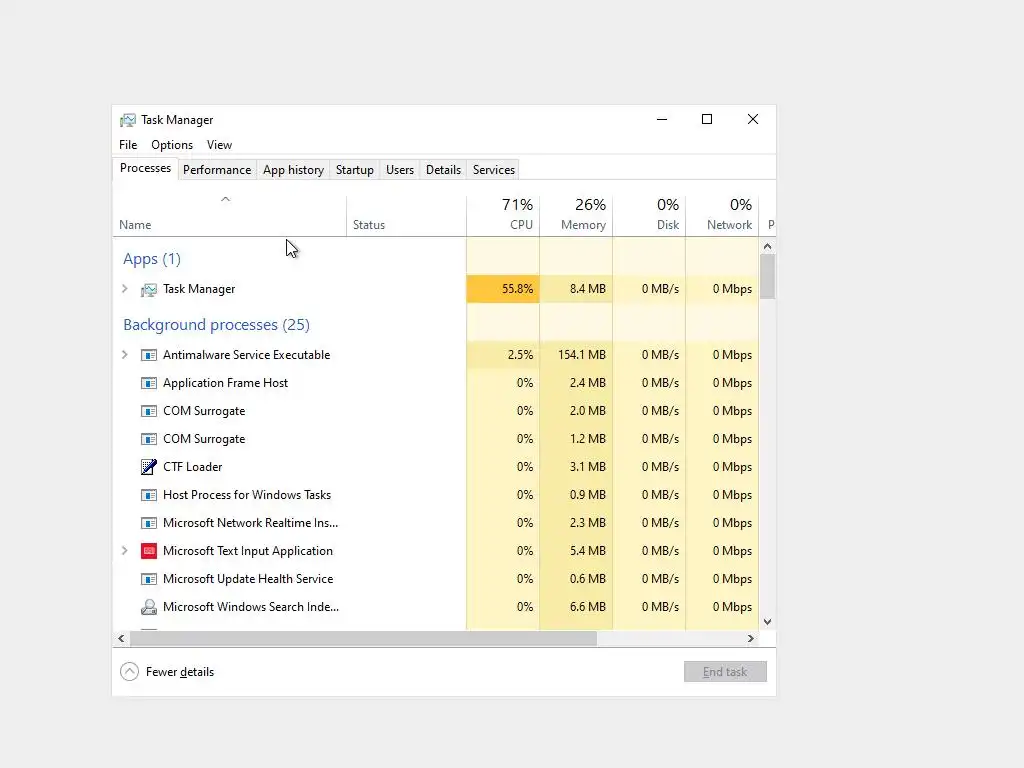The image size is (1024, 768).
Task: Expand the Task Manager app row
Action: pyautogui.click(x=125, y=289)
